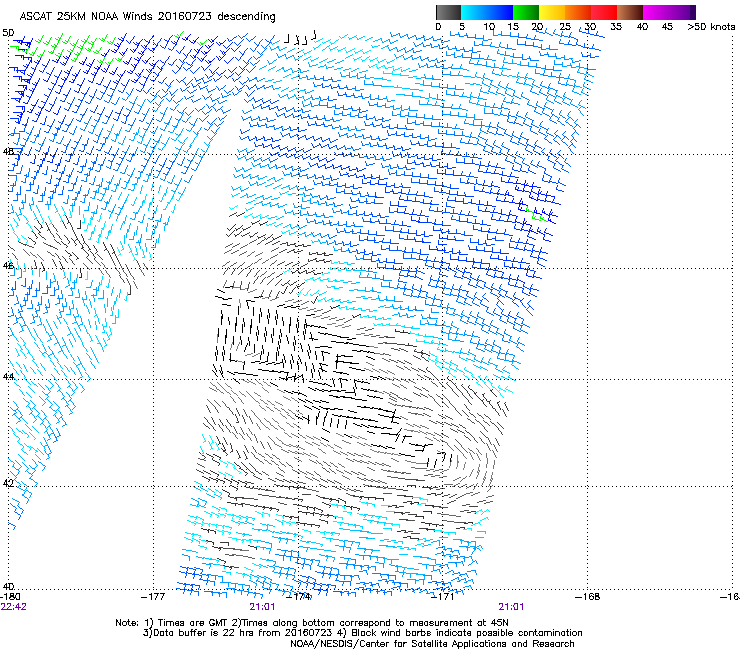Click the "21:01" time label nearest -174
Screen dimensions: 740x650
(x=262, y=607)
